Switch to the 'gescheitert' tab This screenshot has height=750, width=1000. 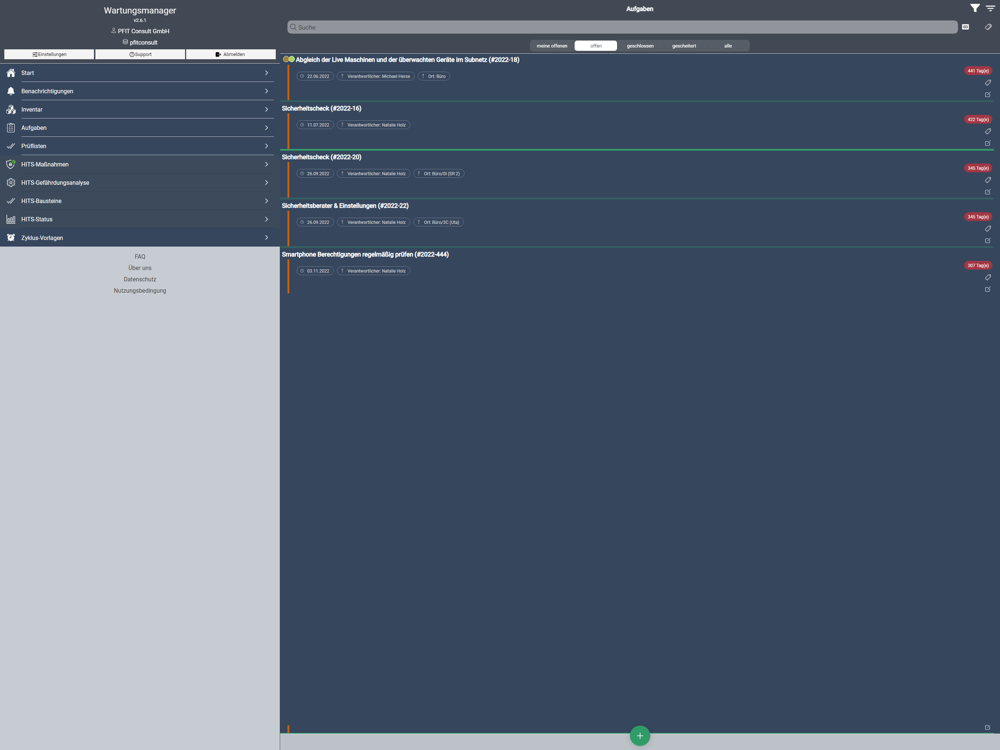tap(684, 46)
